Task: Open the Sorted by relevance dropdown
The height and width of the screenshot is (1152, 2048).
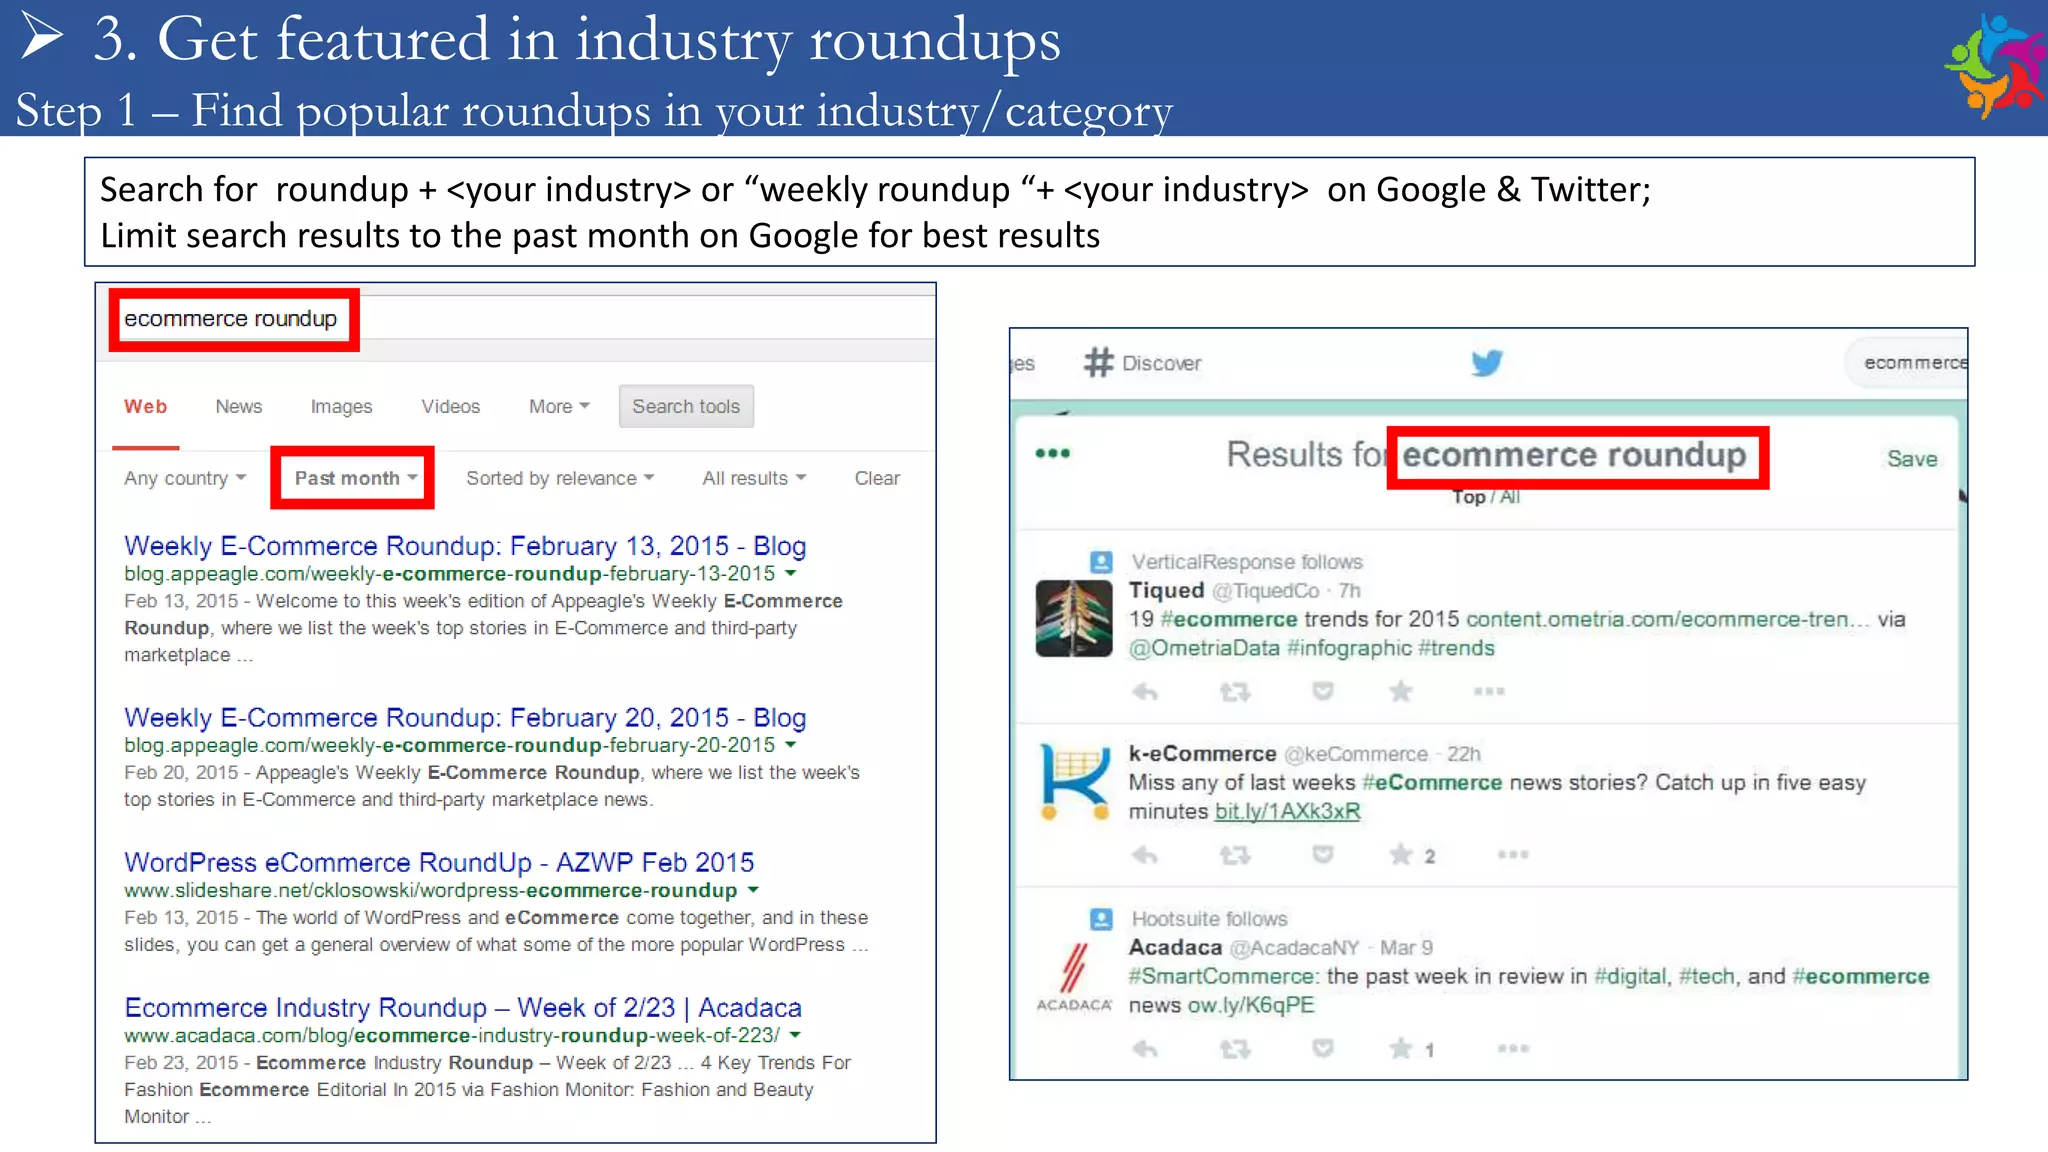Action: [560, 478]
